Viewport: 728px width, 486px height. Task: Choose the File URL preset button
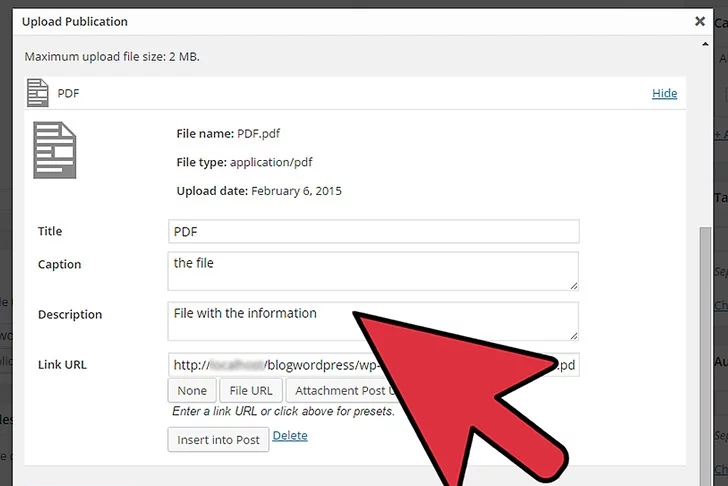(x=250, y=391)
